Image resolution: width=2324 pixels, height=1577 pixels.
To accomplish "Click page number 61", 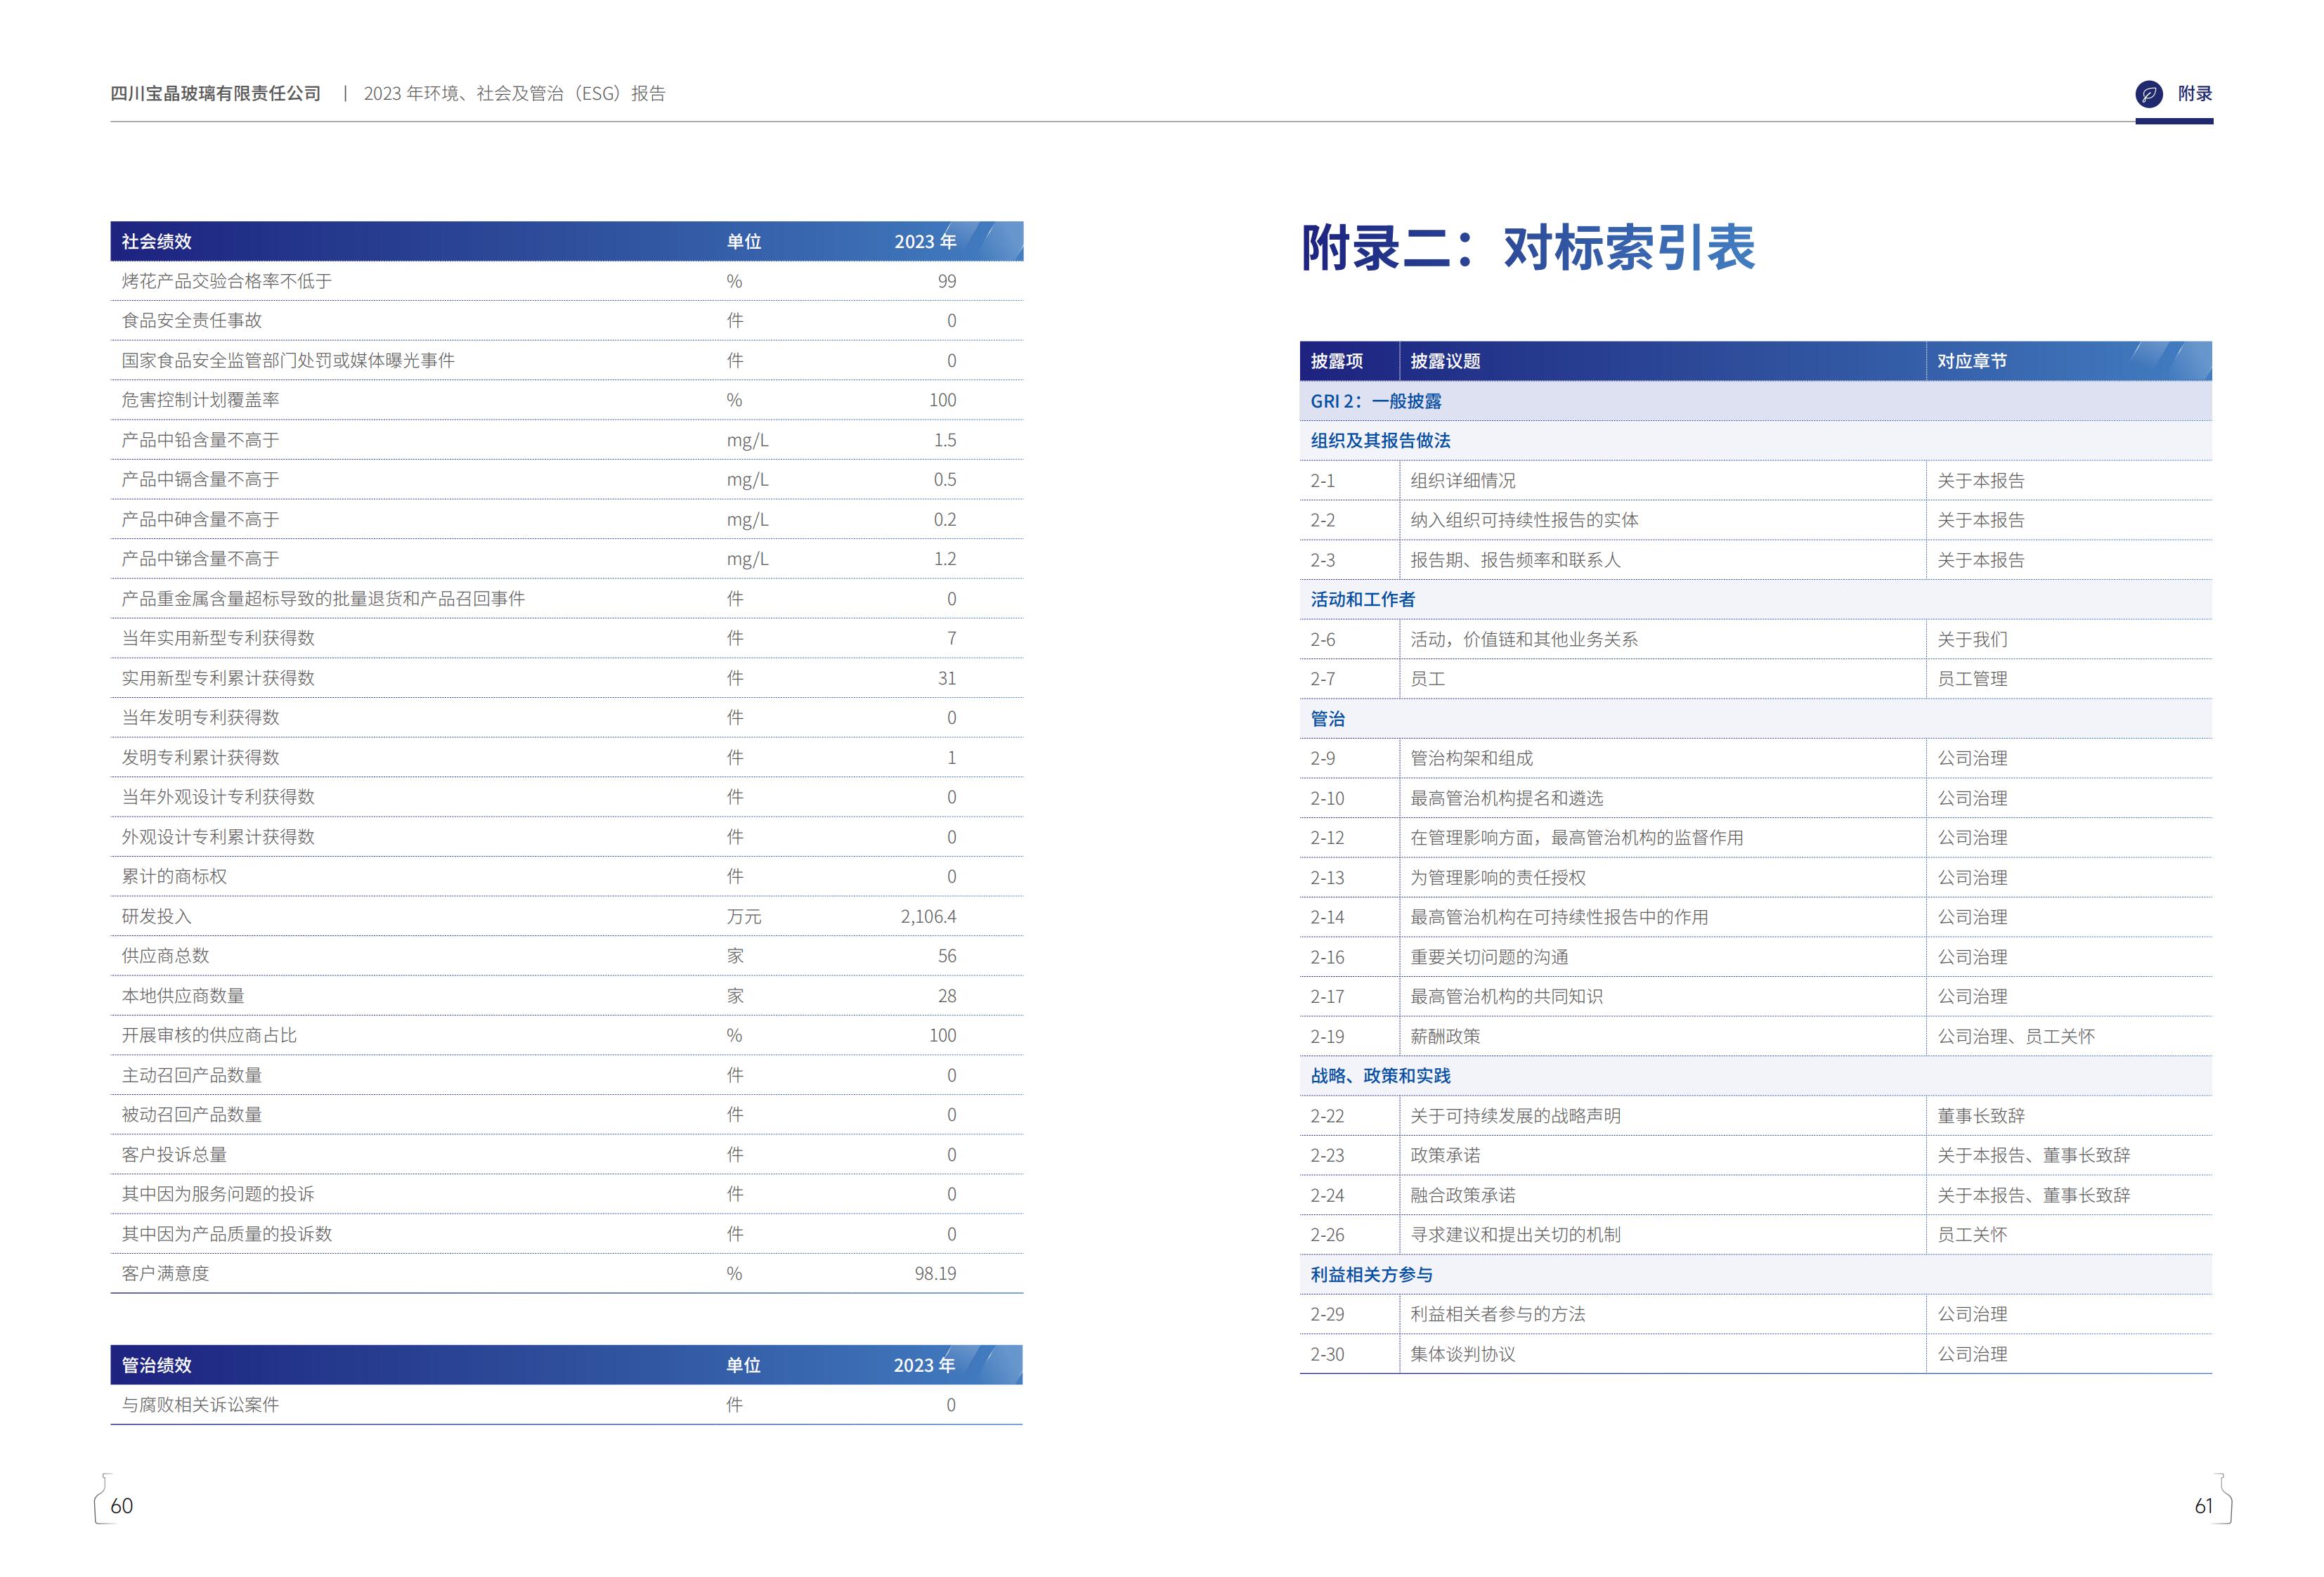I will [x=2203, y=1506].
